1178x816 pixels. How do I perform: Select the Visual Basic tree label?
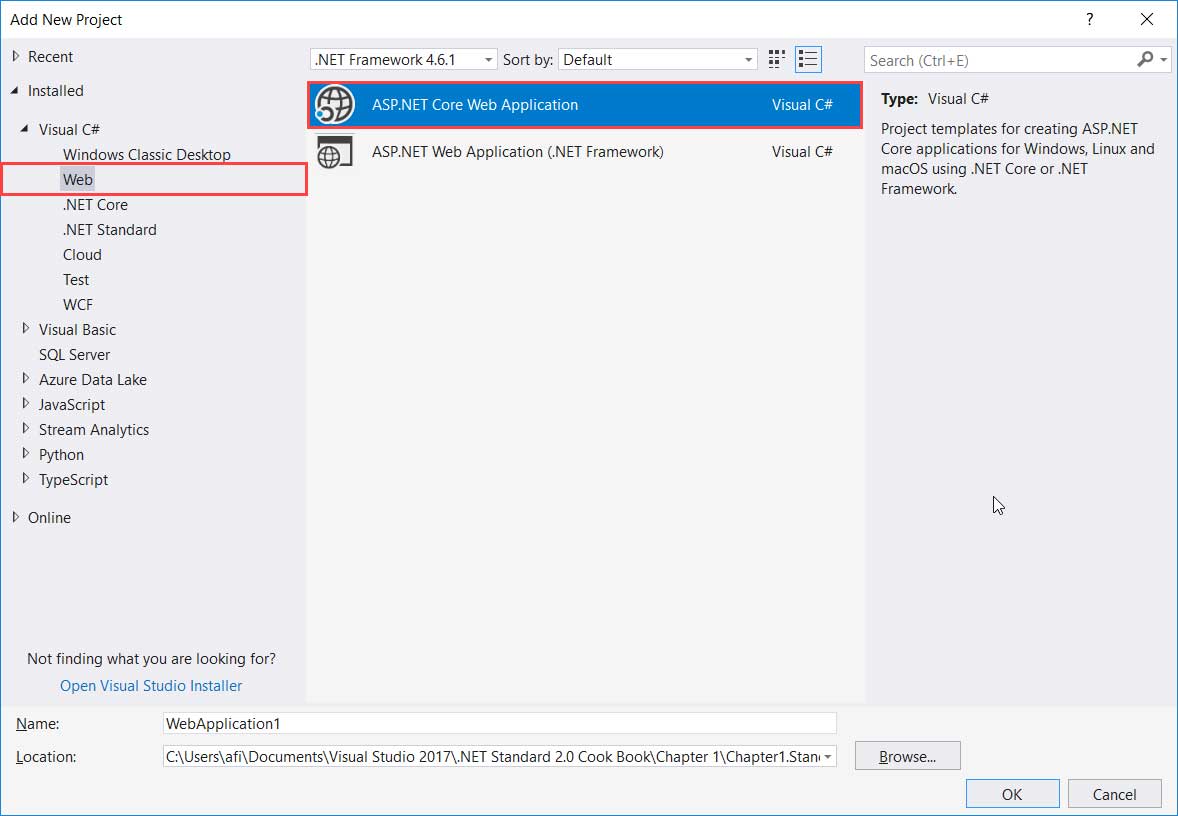(77, 330)
